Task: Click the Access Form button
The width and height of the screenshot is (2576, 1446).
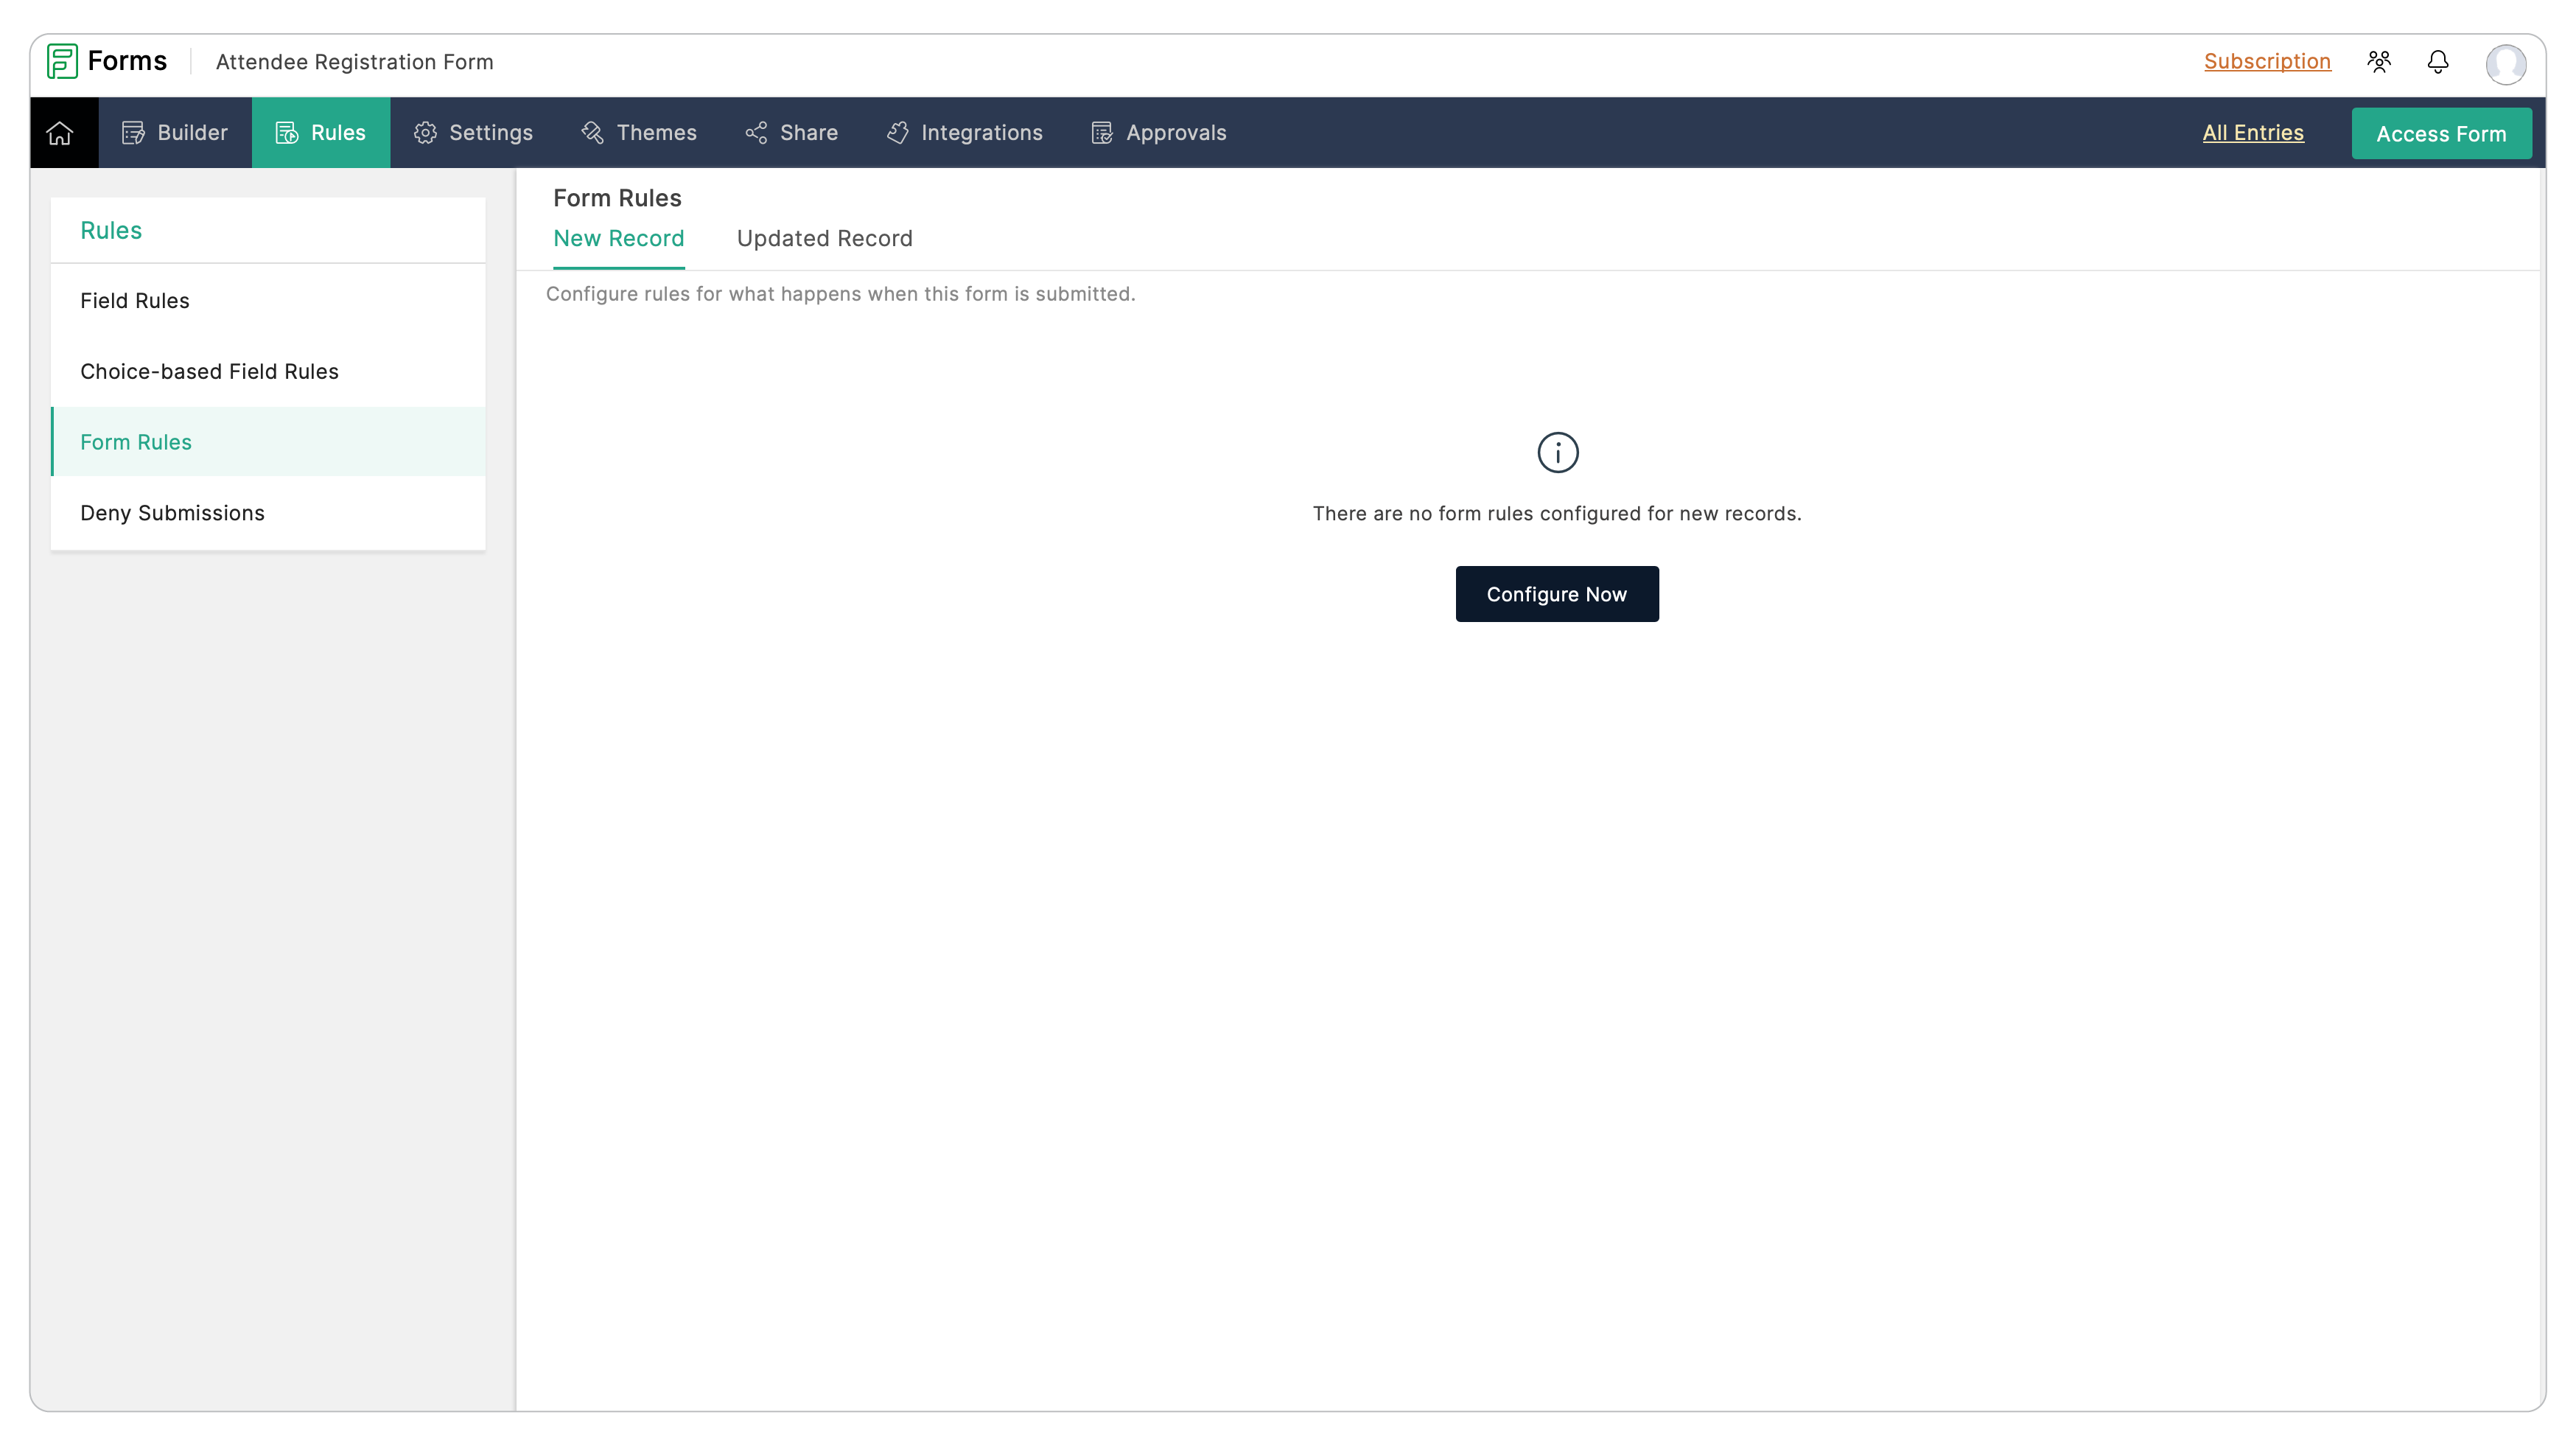Action: pos(2442,133)
